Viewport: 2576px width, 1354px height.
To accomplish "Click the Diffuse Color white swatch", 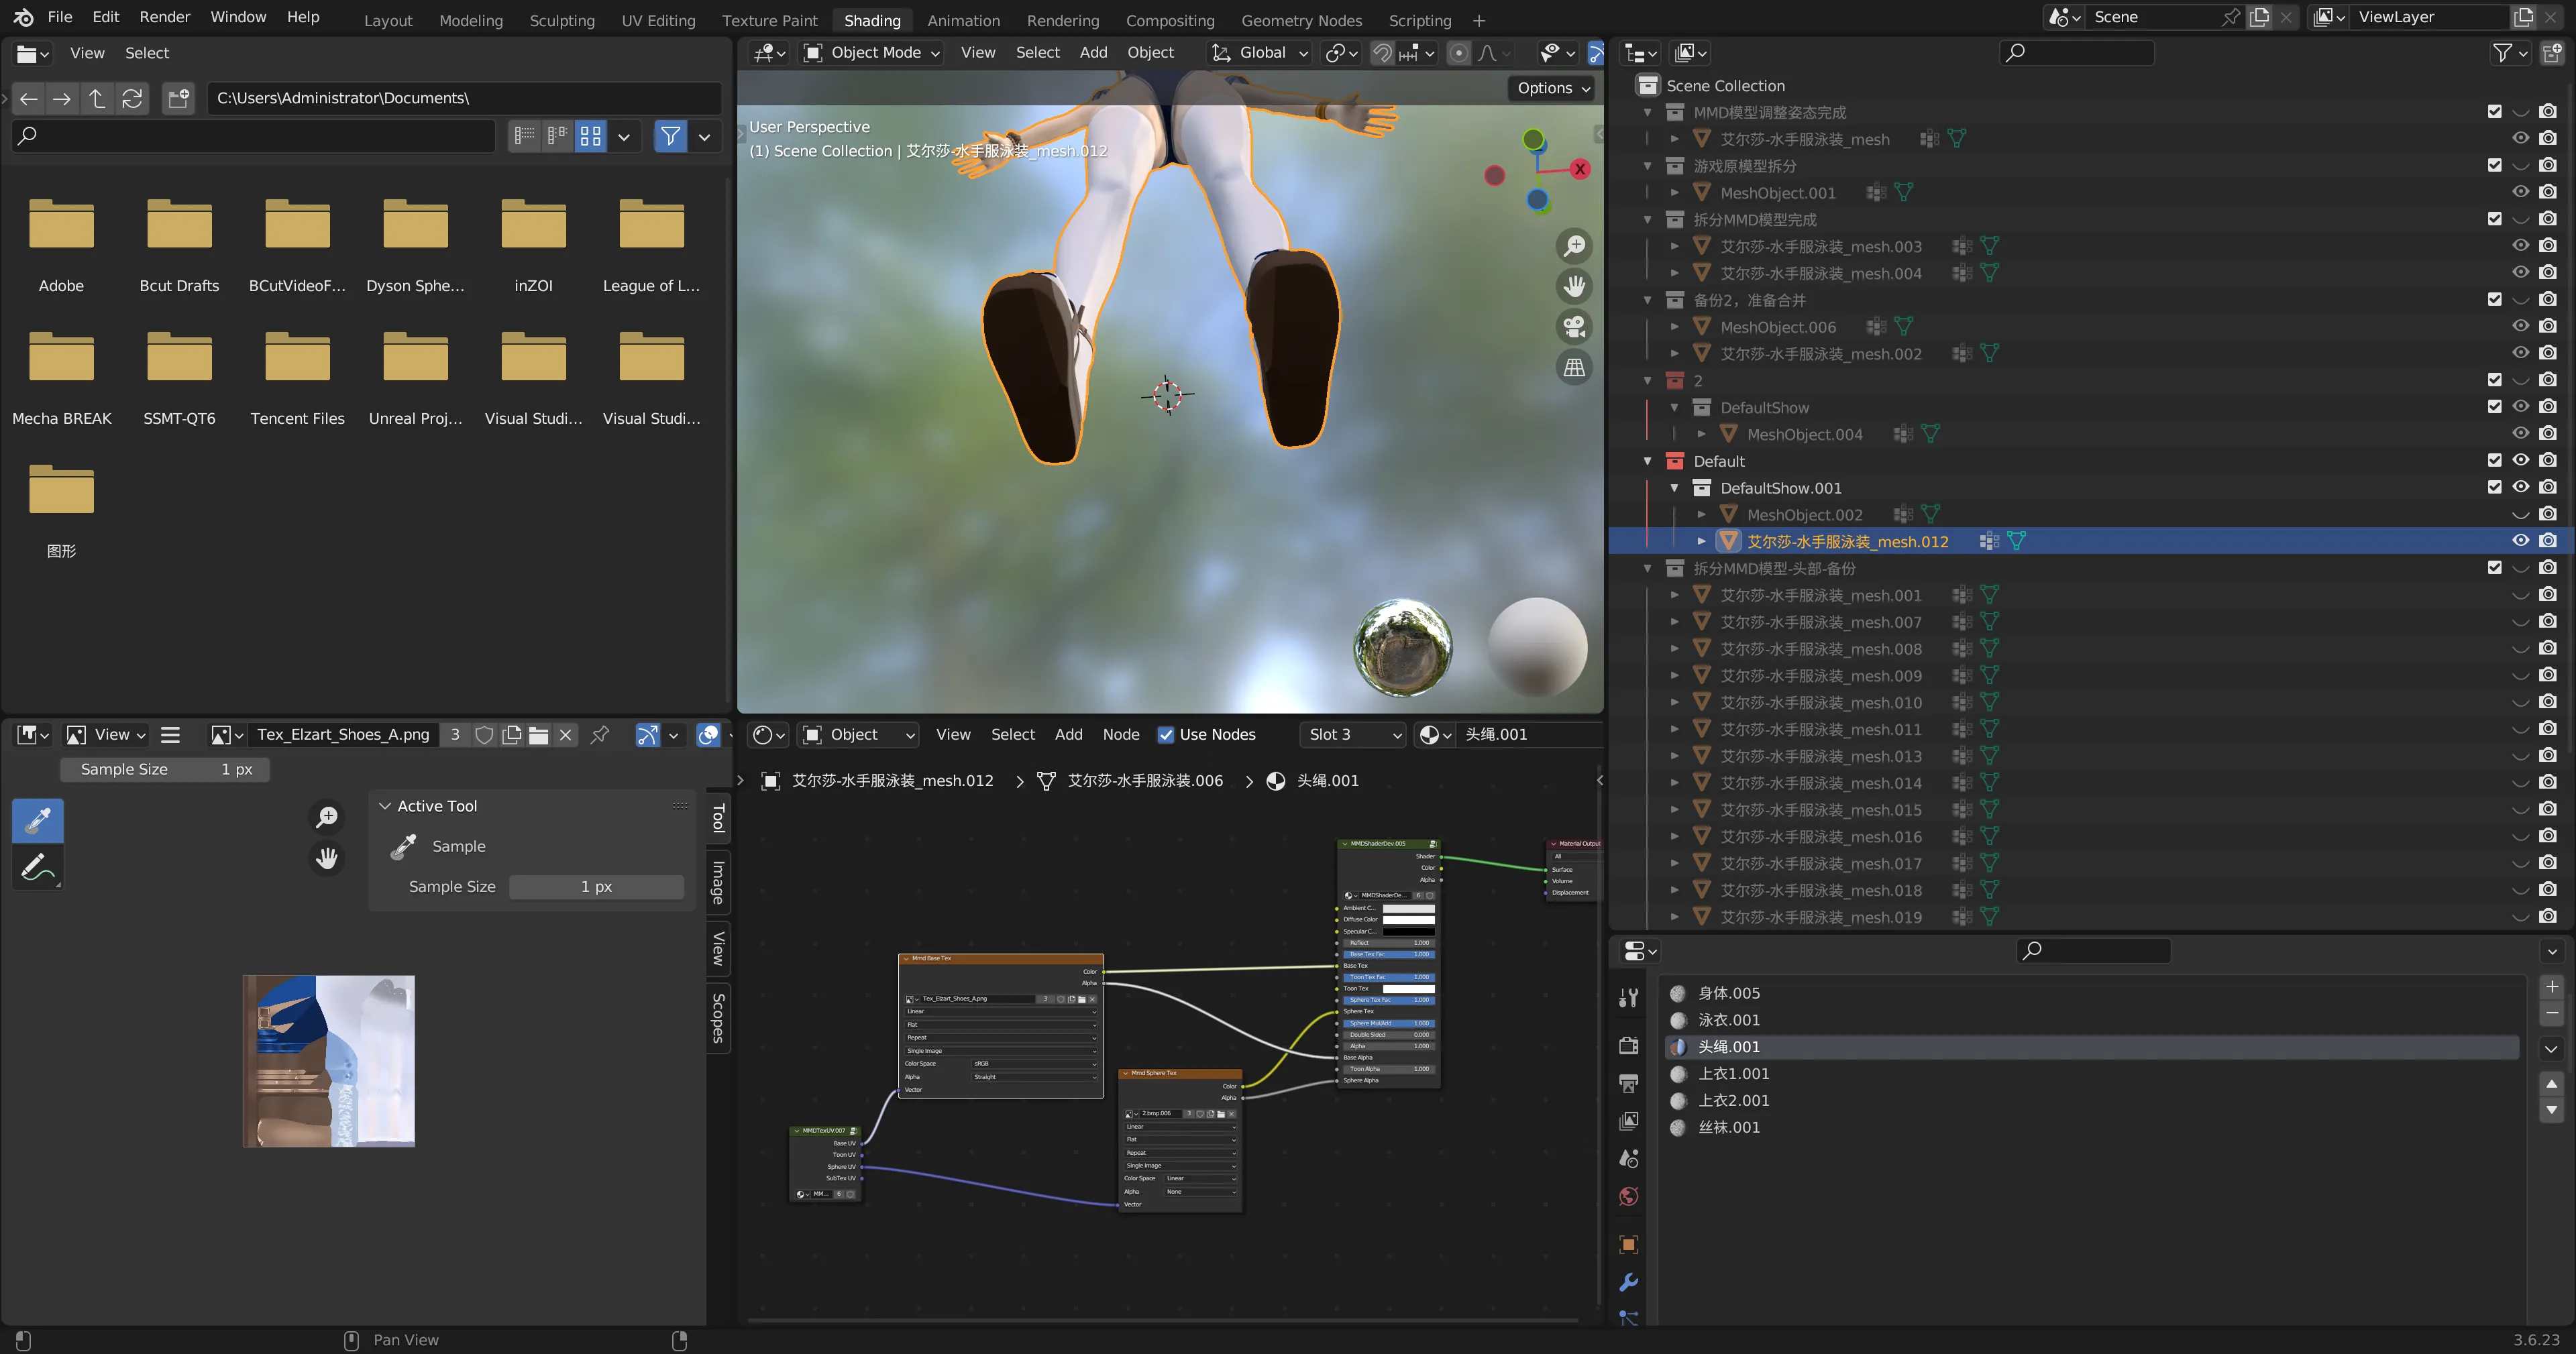I will [x=1408, y=919].
